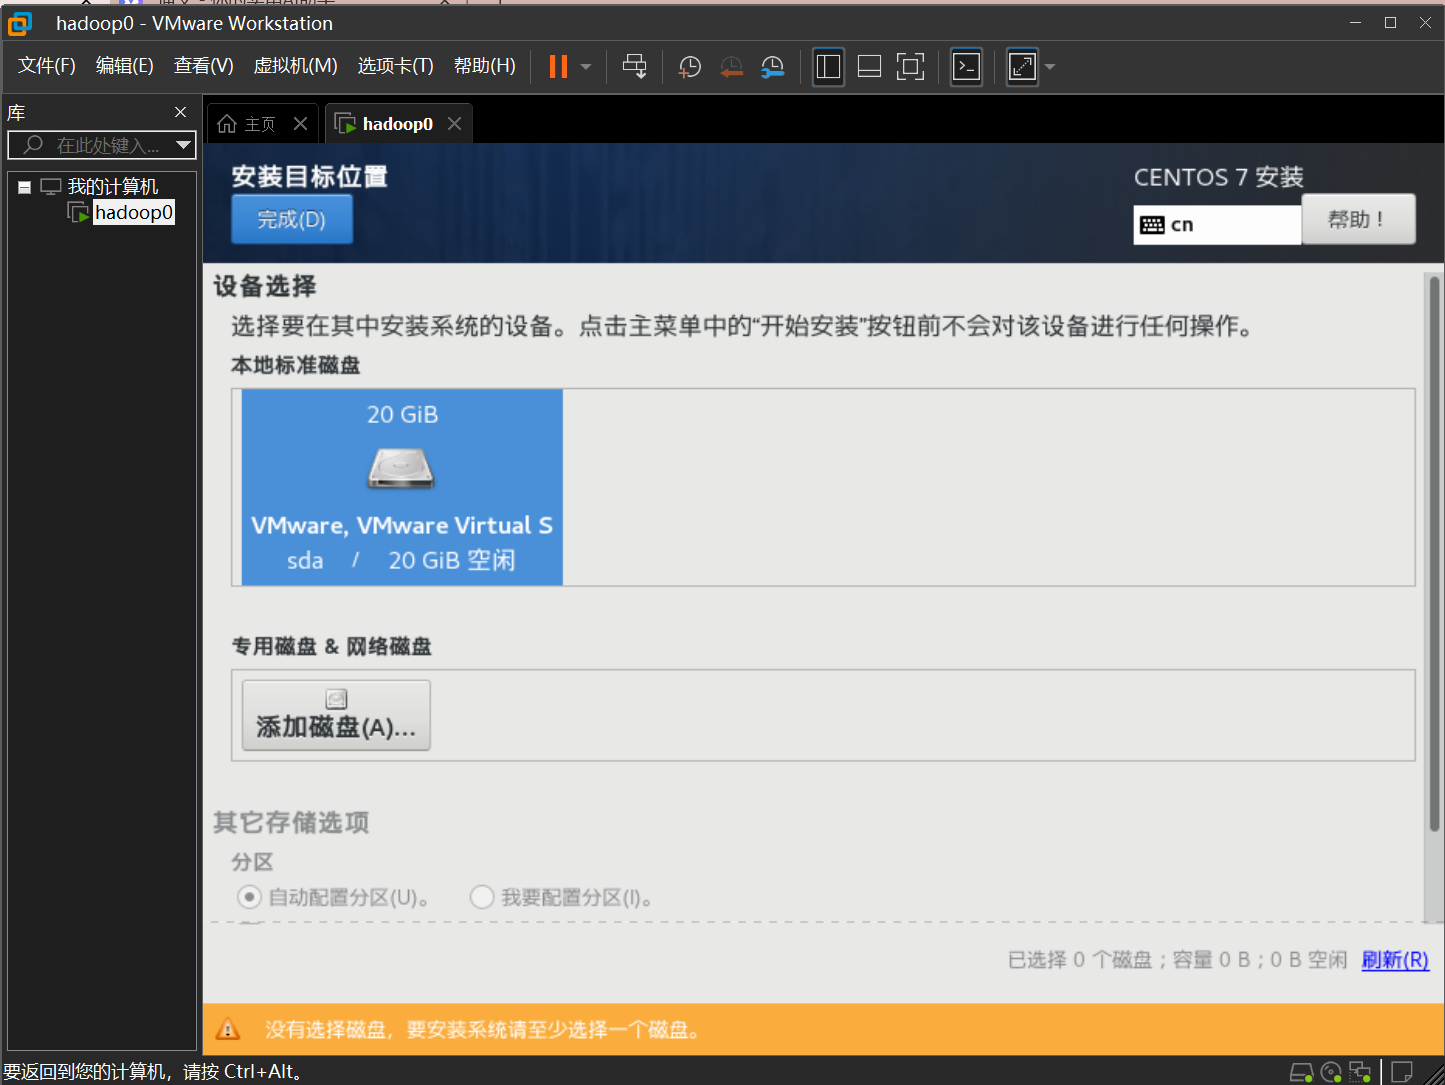Select the 20 GiB VMware sda disk
This screenshot has width=1445, height=1085.
[402, 487]
